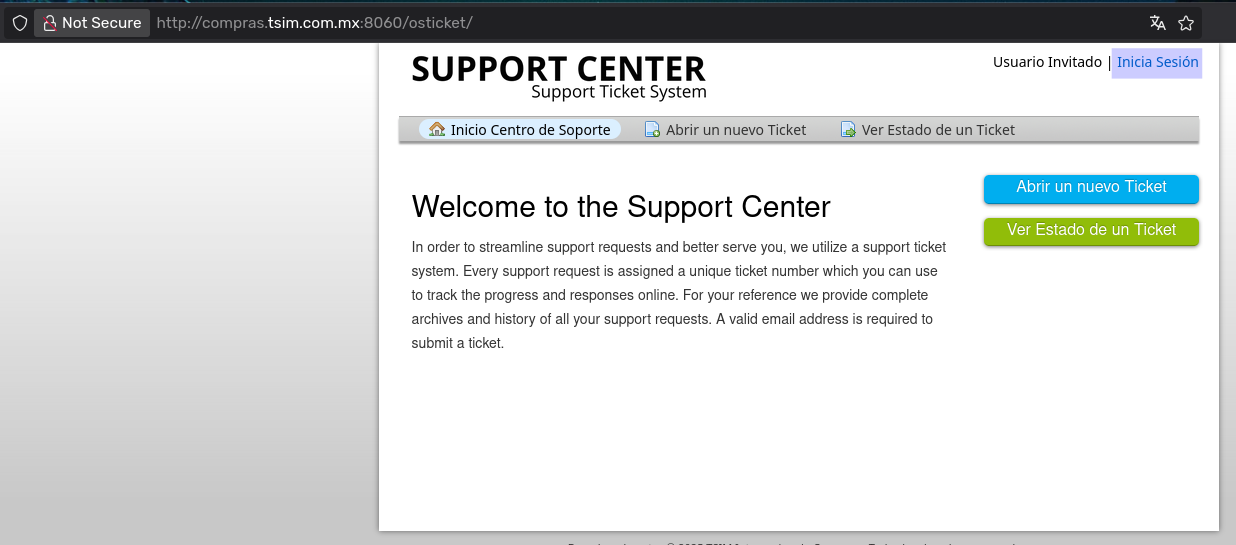Click the ticket status document icon
The image size is (1236, 545).
(848, 130)
